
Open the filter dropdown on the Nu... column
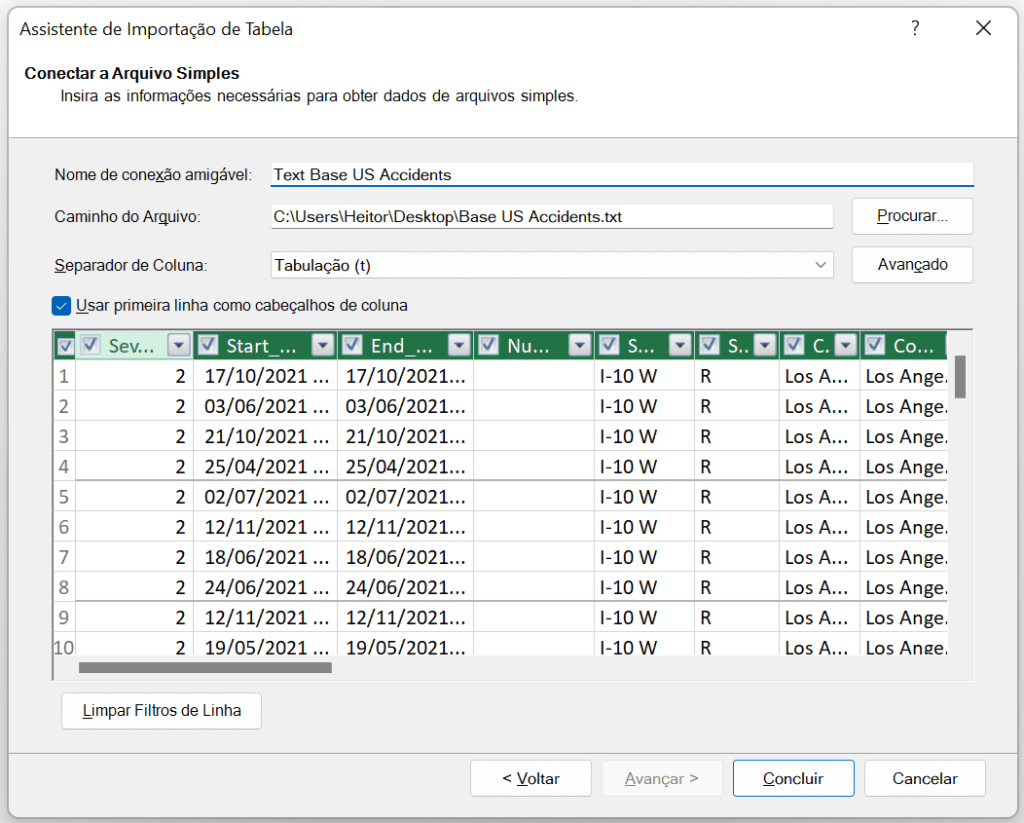click(580, 344)
